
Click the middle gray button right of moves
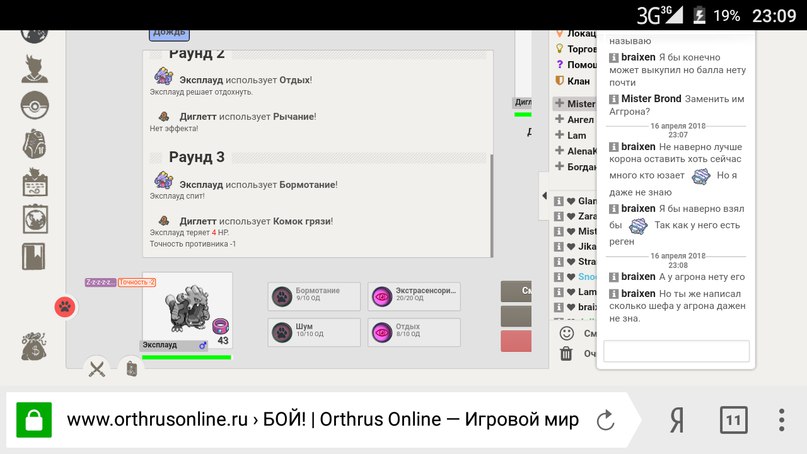[x=516, y=316]
